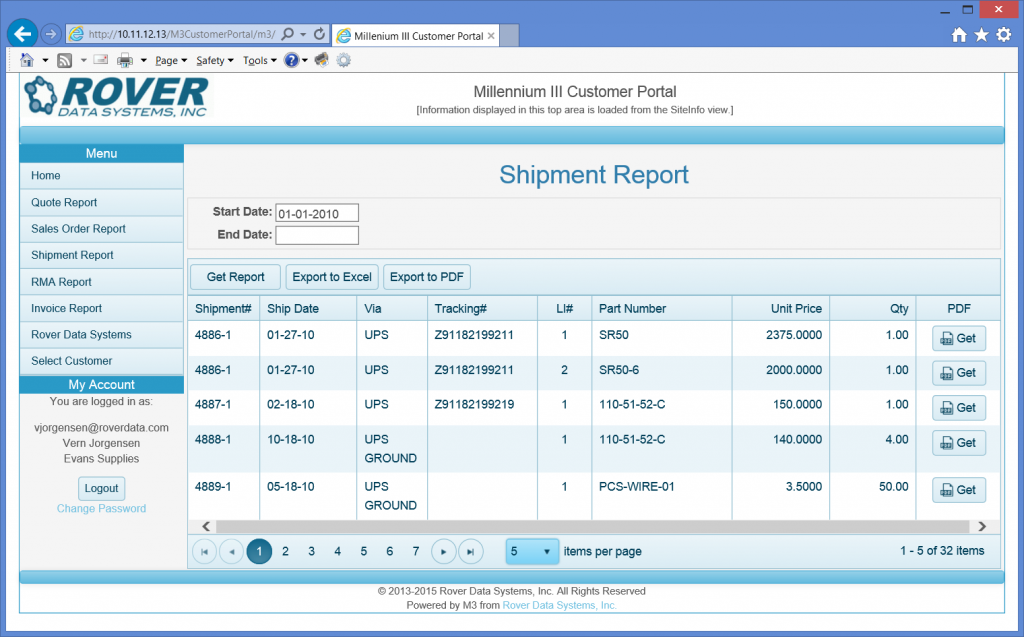Get PDF for SR50-6 shipment row

[959, 373]
